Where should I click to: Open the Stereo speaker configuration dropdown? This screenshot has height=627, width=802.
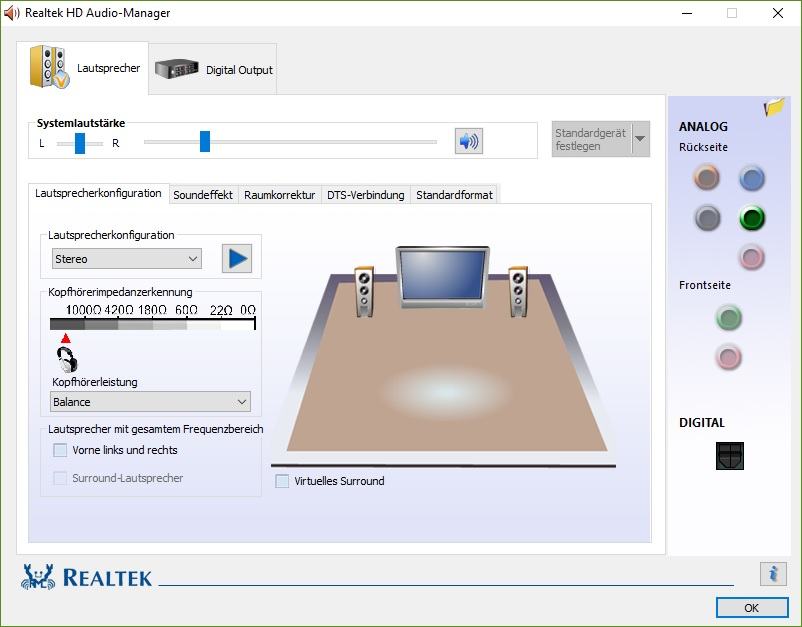[127, 259]
